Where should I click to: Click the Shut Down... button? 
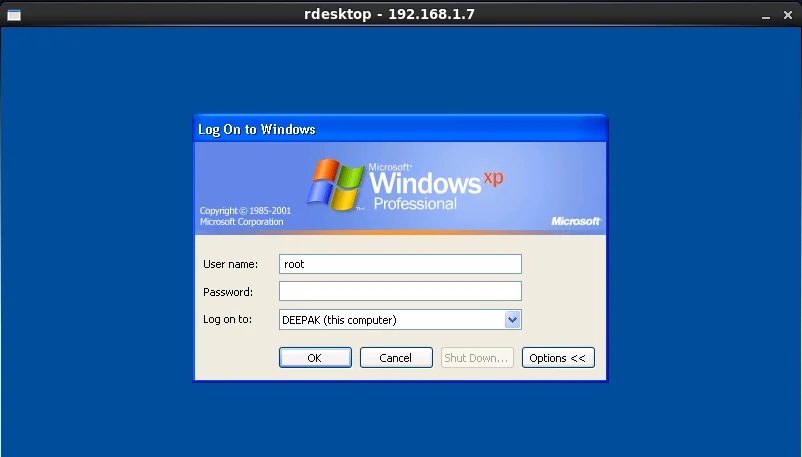pos(477,358)
